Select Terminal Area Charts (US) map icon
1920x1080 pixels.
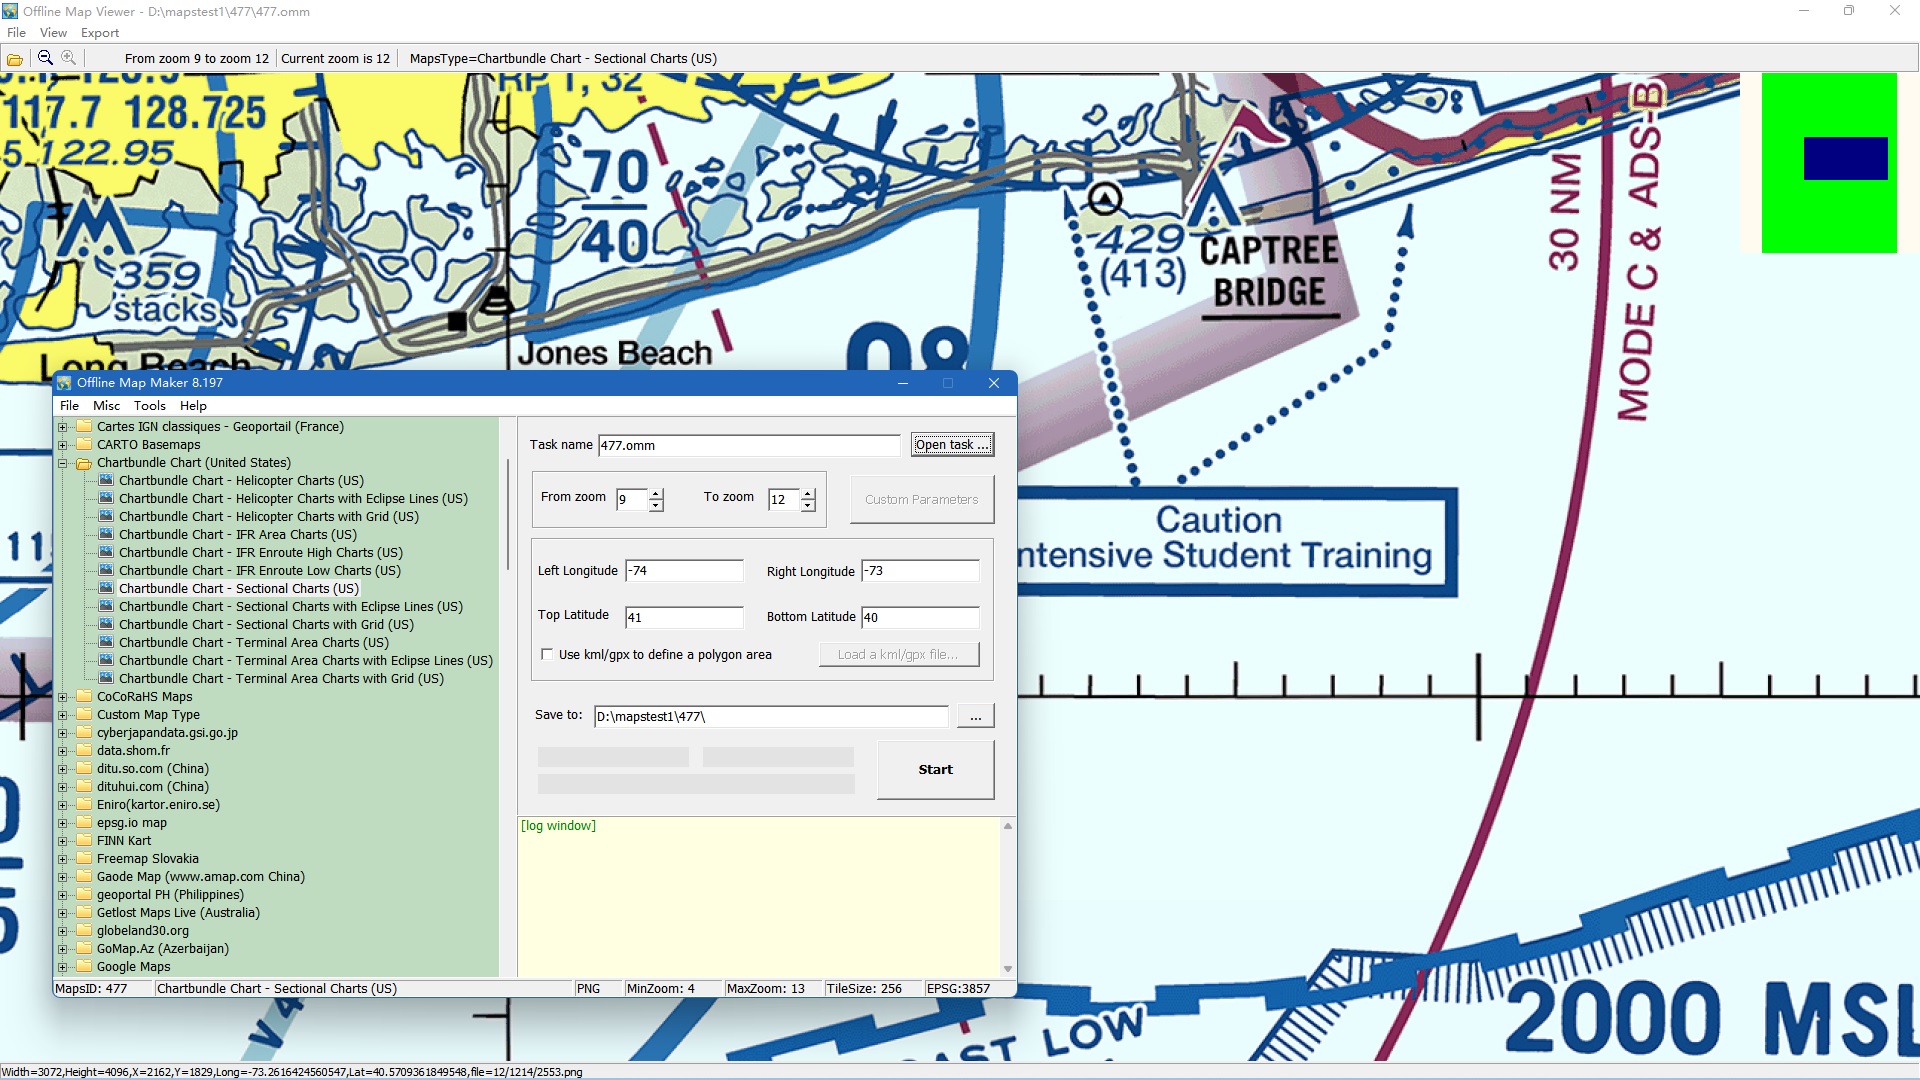(106, 642)
